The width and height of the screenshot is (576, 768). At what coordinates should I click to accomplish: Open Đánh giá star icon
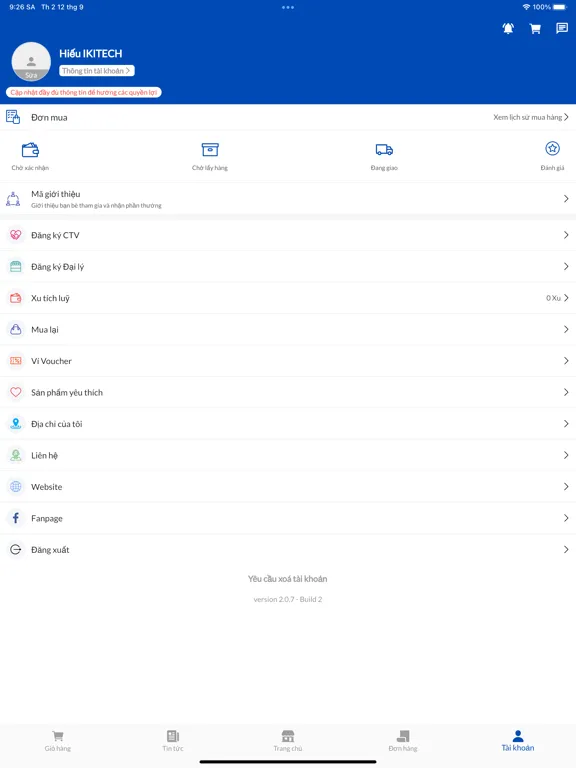point(552,148)
